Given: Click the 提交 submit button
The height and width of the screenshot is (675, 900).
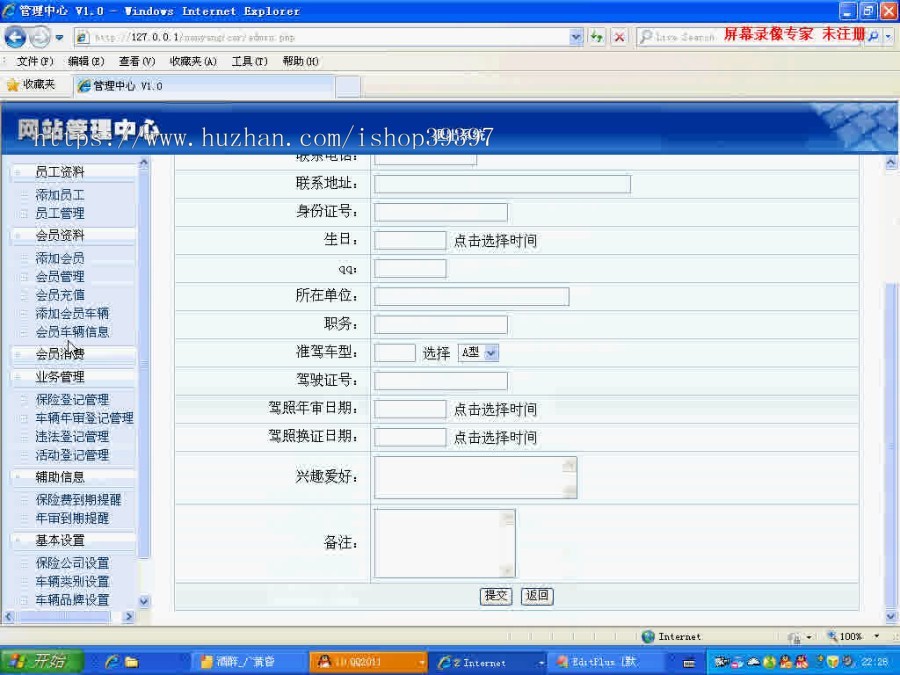Looking at the screenshot, I should (x=496, y=596).
